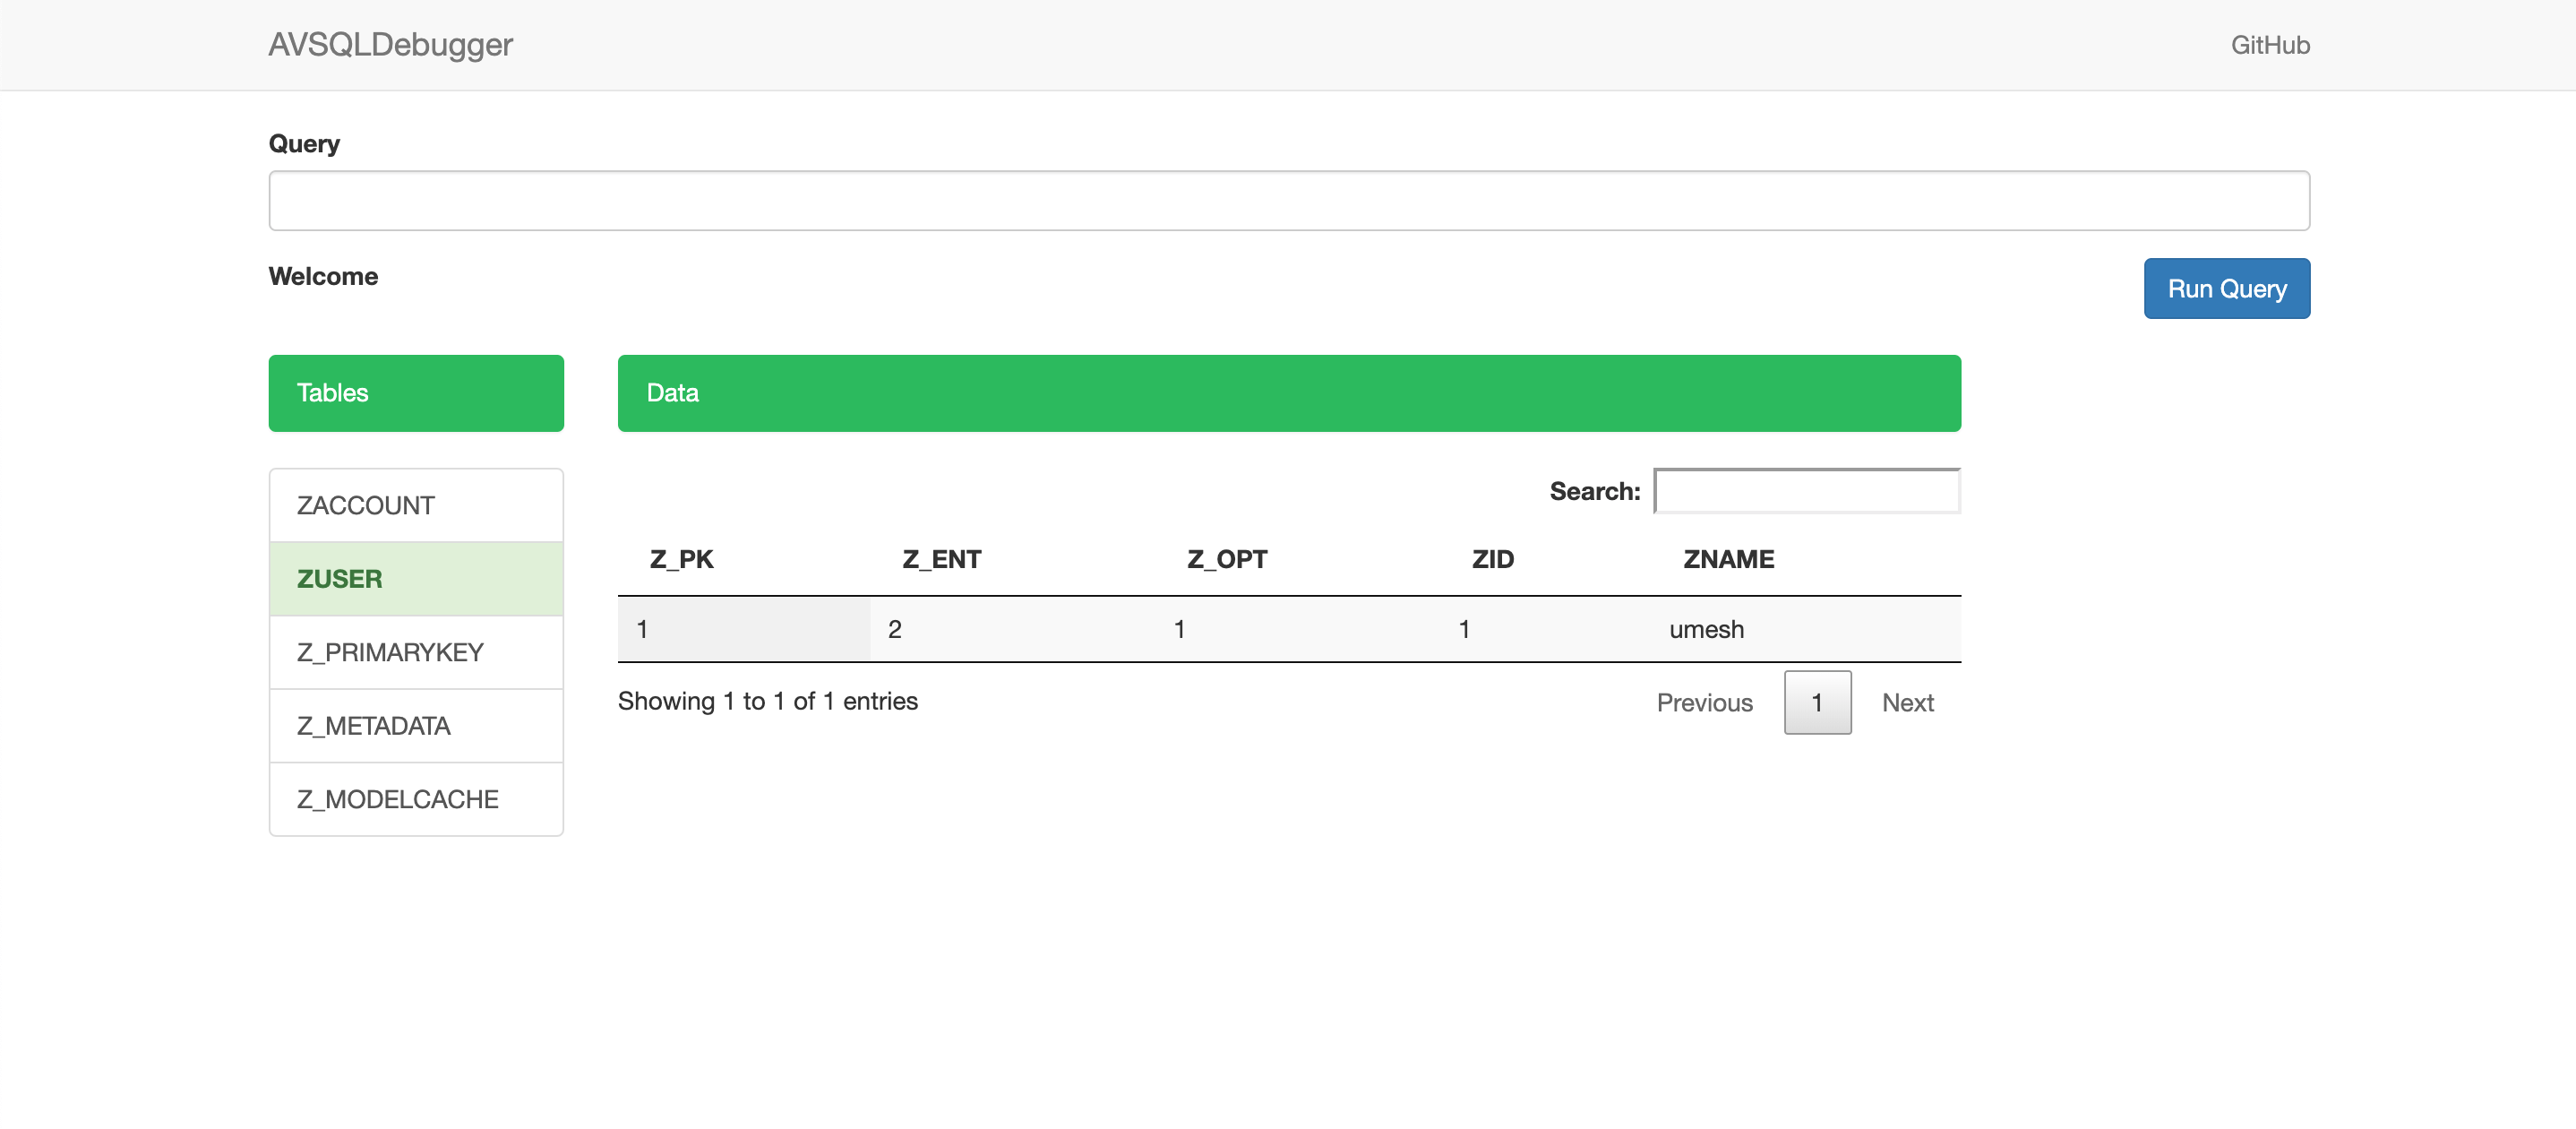Image resolution: width=2576 pixels, height=1129 pixels.
Task: Go to the Next page
Action: click(1907, 703)
